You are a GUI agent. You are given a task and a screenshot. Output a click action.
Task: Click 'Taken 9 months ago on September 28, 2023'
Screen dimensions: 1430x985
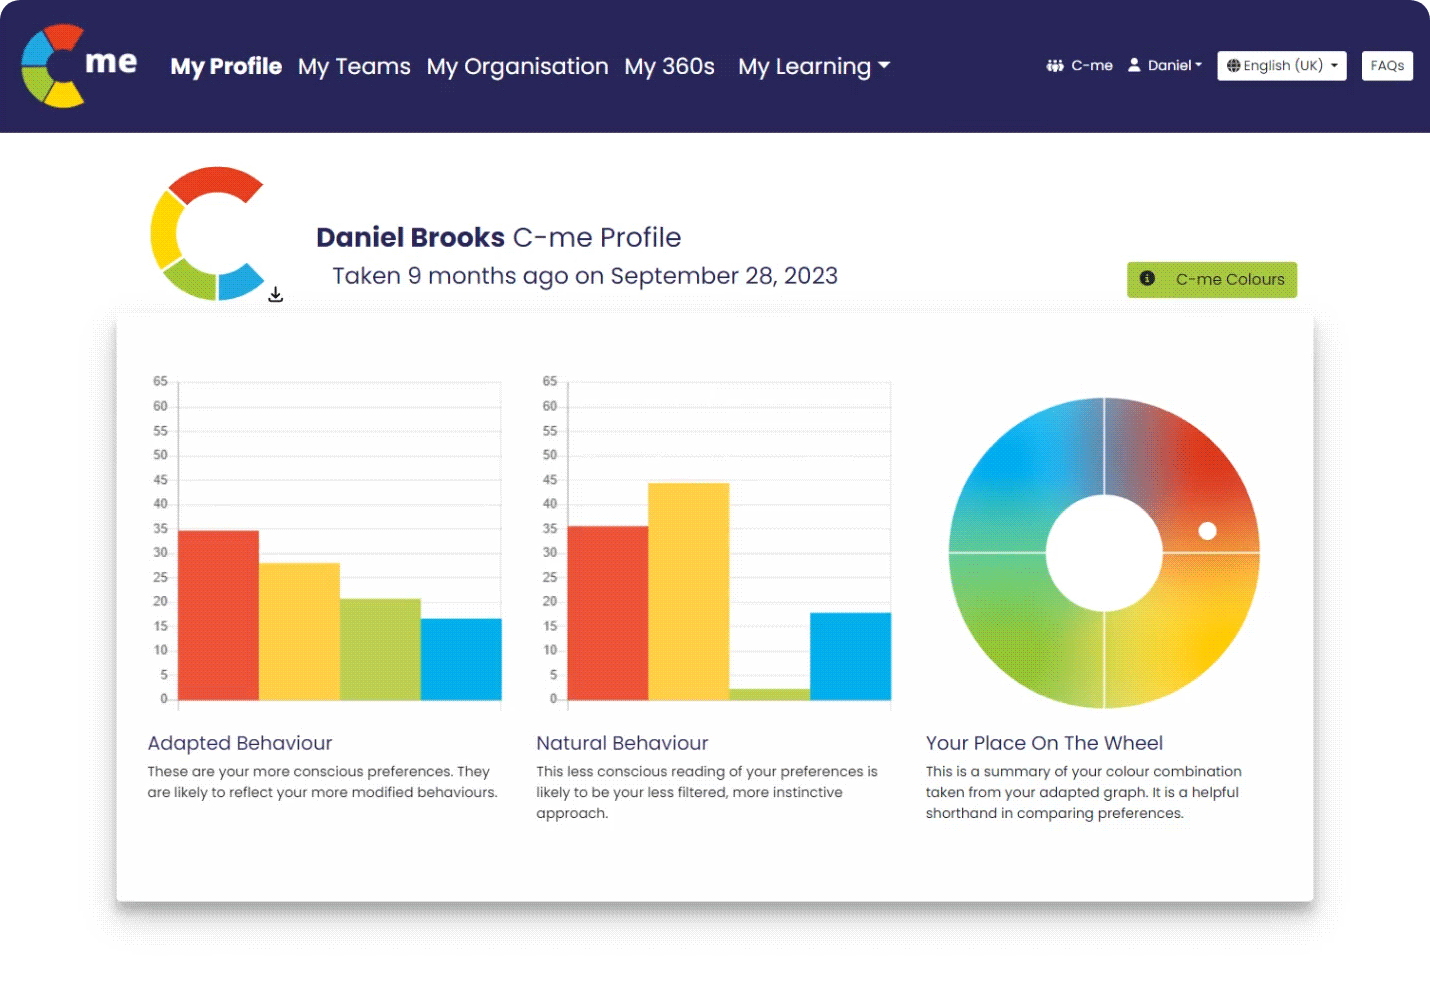point(585,276)
